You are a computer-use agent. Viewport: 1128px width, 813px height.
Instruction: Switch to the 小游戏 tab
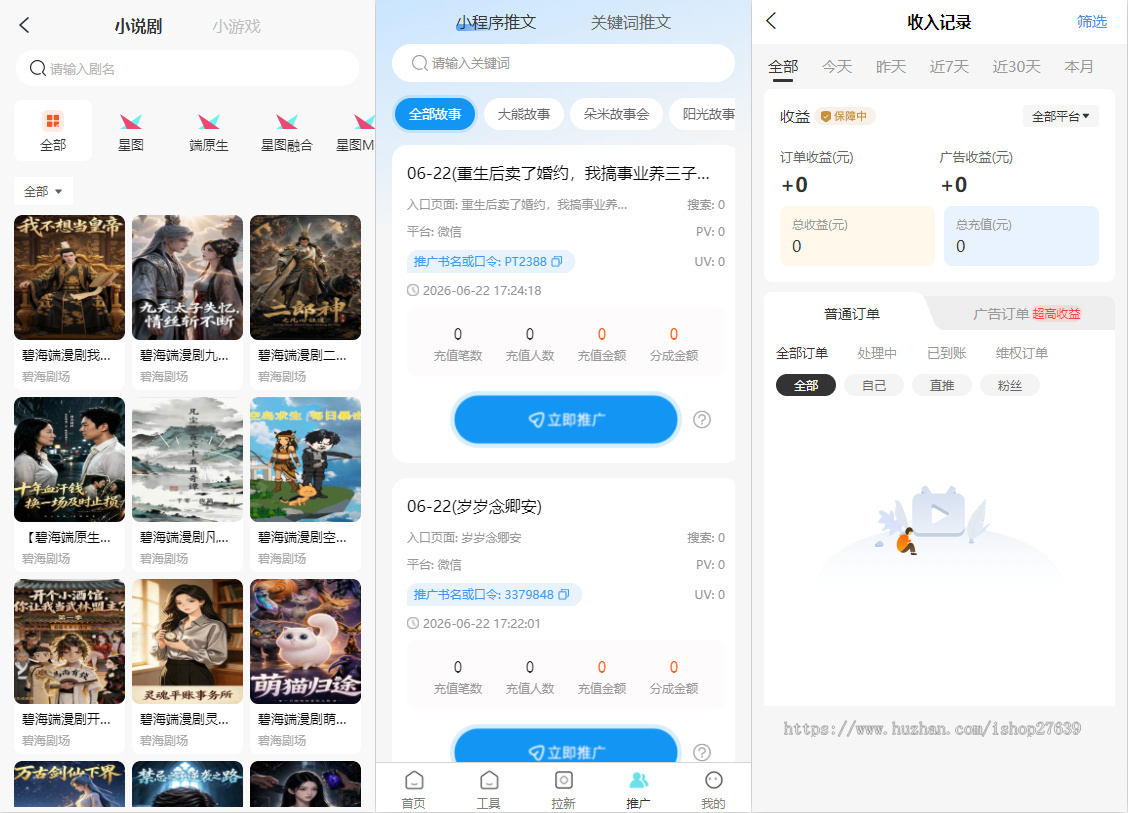(x=236, y=27)
